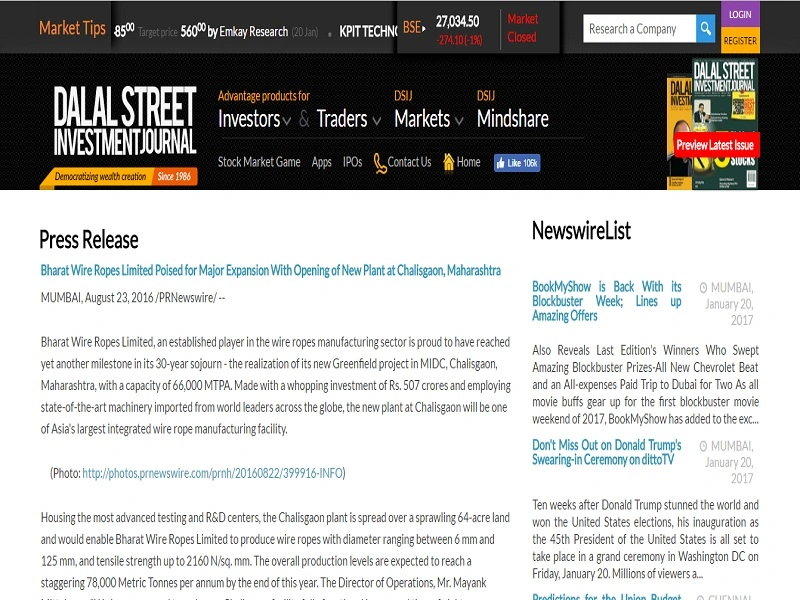Open the BSE index selector
The image size is (800, 600).
[412, 27]
